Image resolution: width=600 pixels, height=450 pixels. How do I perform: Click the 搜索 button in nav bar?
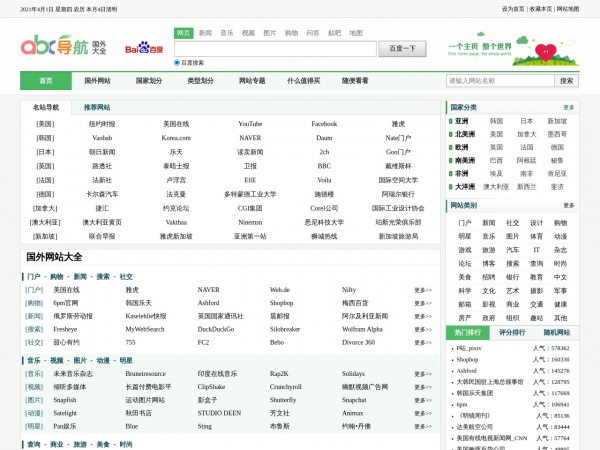(x=566, y=81)
